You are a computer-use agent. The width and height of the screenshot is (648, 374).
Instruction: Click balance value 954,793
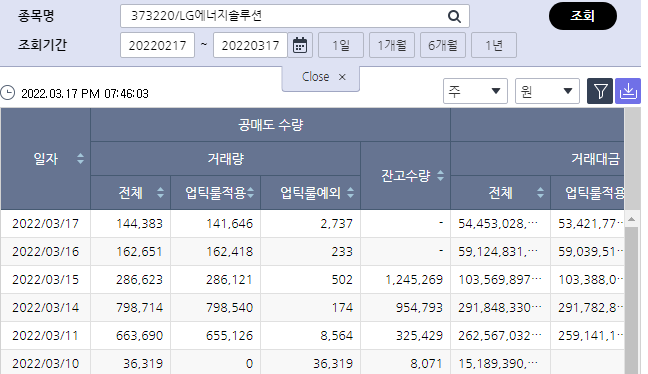[x=419, y=307]
